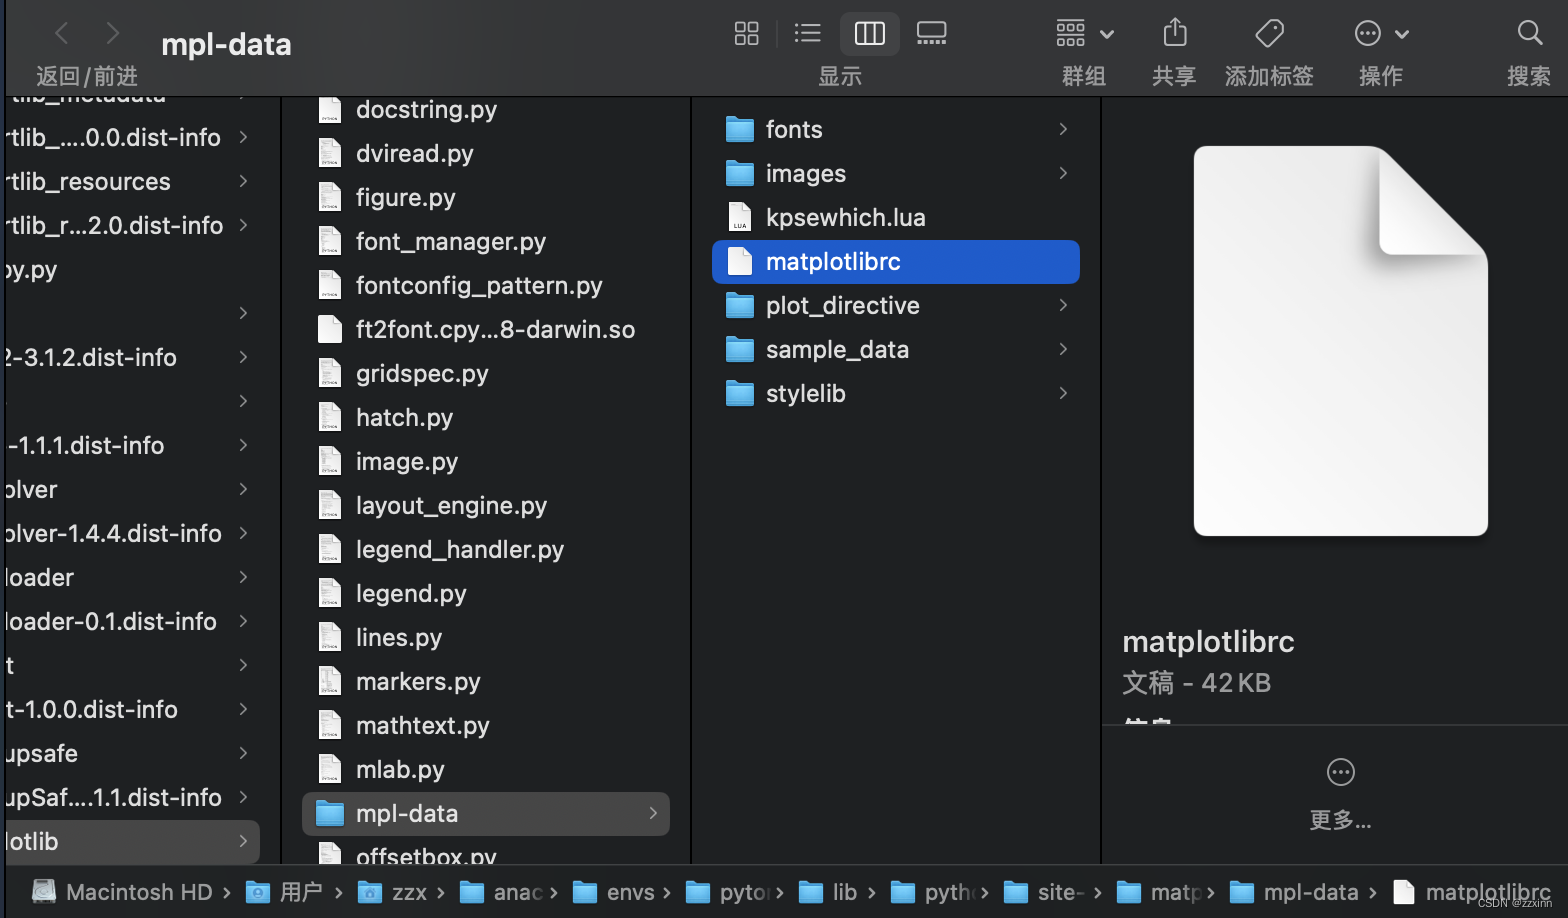This screenshot has width=1568, height=918.
Task: Select font_manager.py file
Action: [x=486, y=242]
